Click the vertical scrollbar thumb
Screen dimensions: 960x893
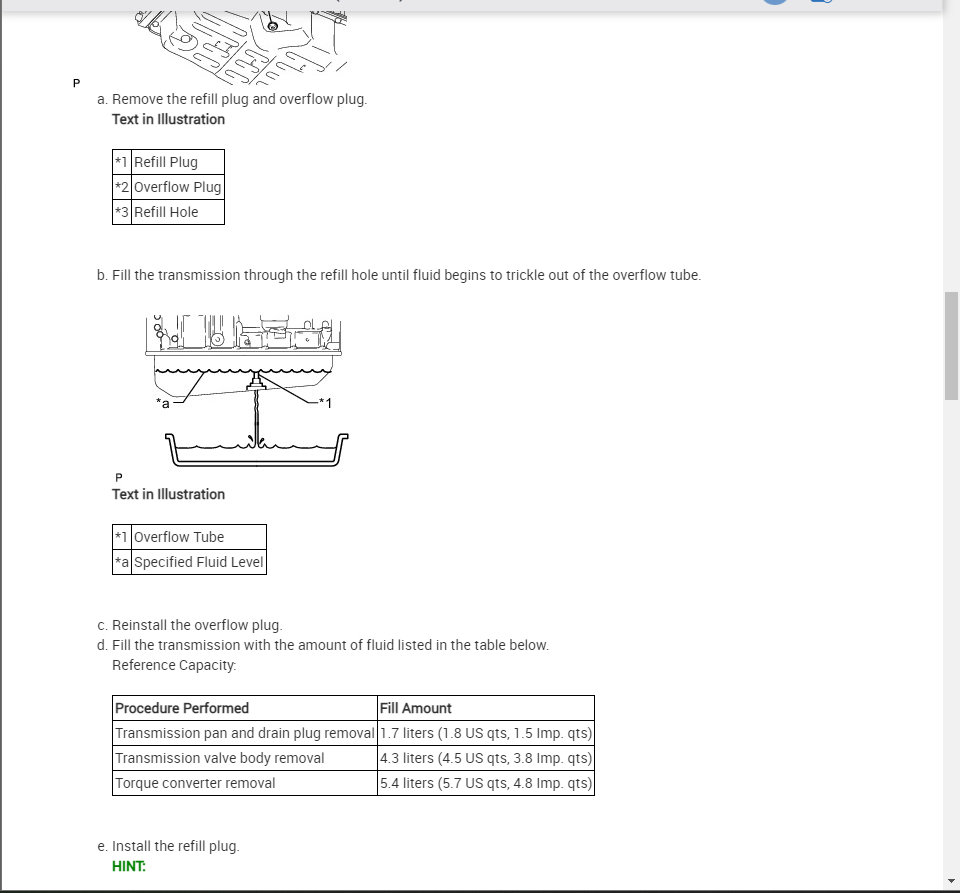coord(951,346)
